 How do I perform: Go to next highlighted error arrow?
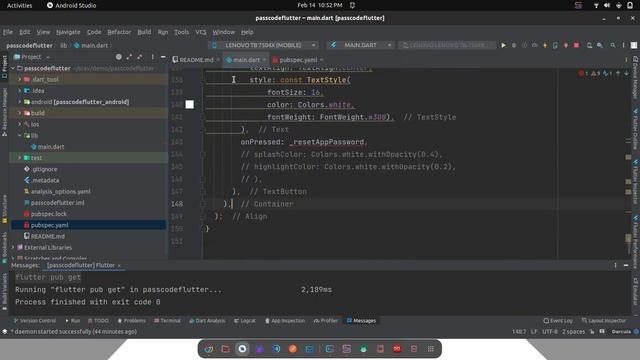tap(626, 73)
